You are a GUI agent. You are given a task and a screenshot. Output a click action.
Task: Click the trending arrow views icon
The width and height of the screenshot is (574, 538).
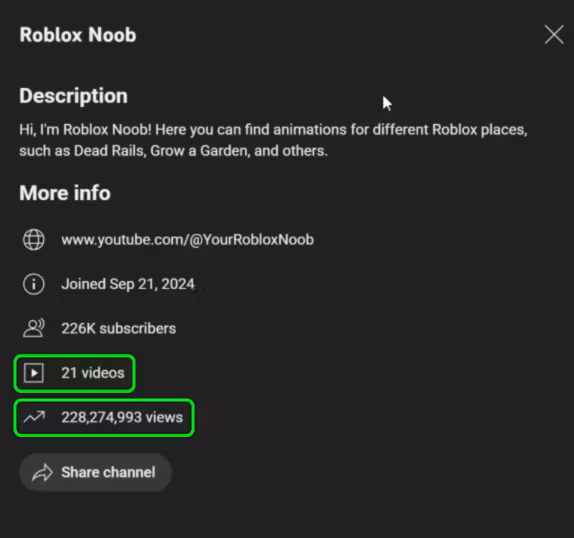click(34, 416)
